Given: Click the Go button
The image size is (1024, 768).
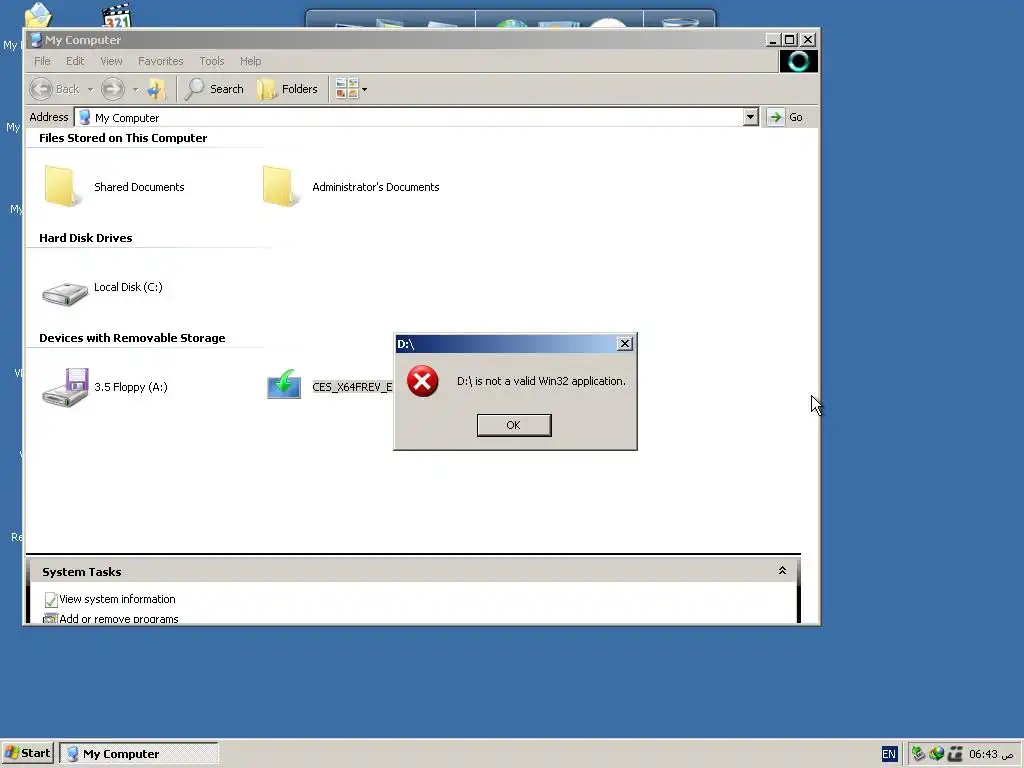Looking at the screenshot, I should (785, 118).
